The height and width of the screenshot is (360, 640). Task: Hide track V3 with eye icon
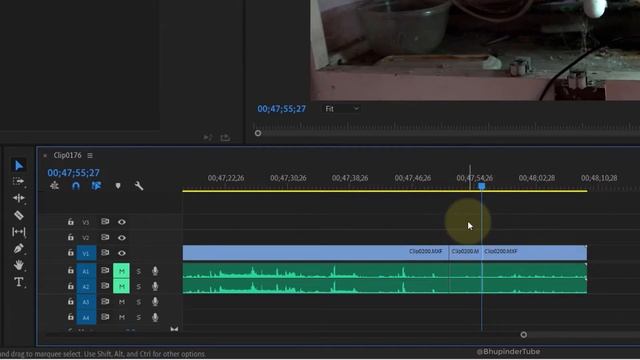click(x=122, y=222)
